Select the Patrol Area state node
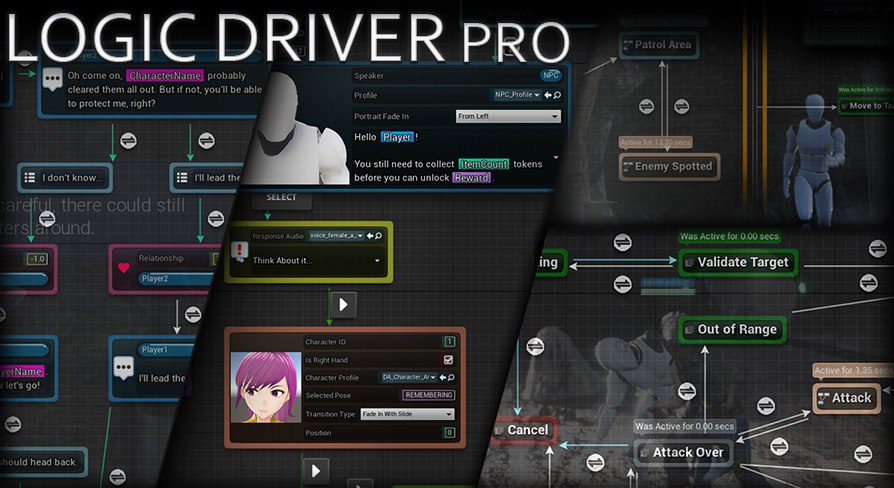Image resolution: width=894 pixels, height=488 pixels. 659,45
